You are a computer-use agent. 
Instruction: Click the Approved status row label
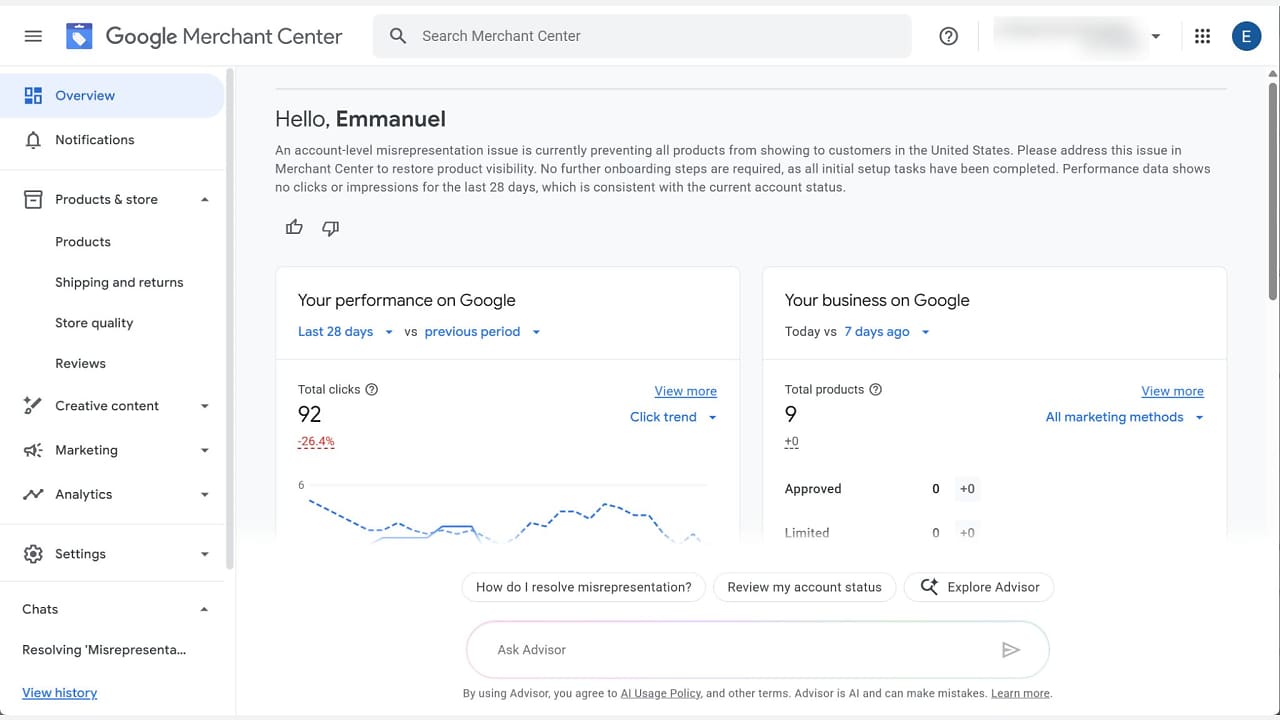tap(813, 489)
